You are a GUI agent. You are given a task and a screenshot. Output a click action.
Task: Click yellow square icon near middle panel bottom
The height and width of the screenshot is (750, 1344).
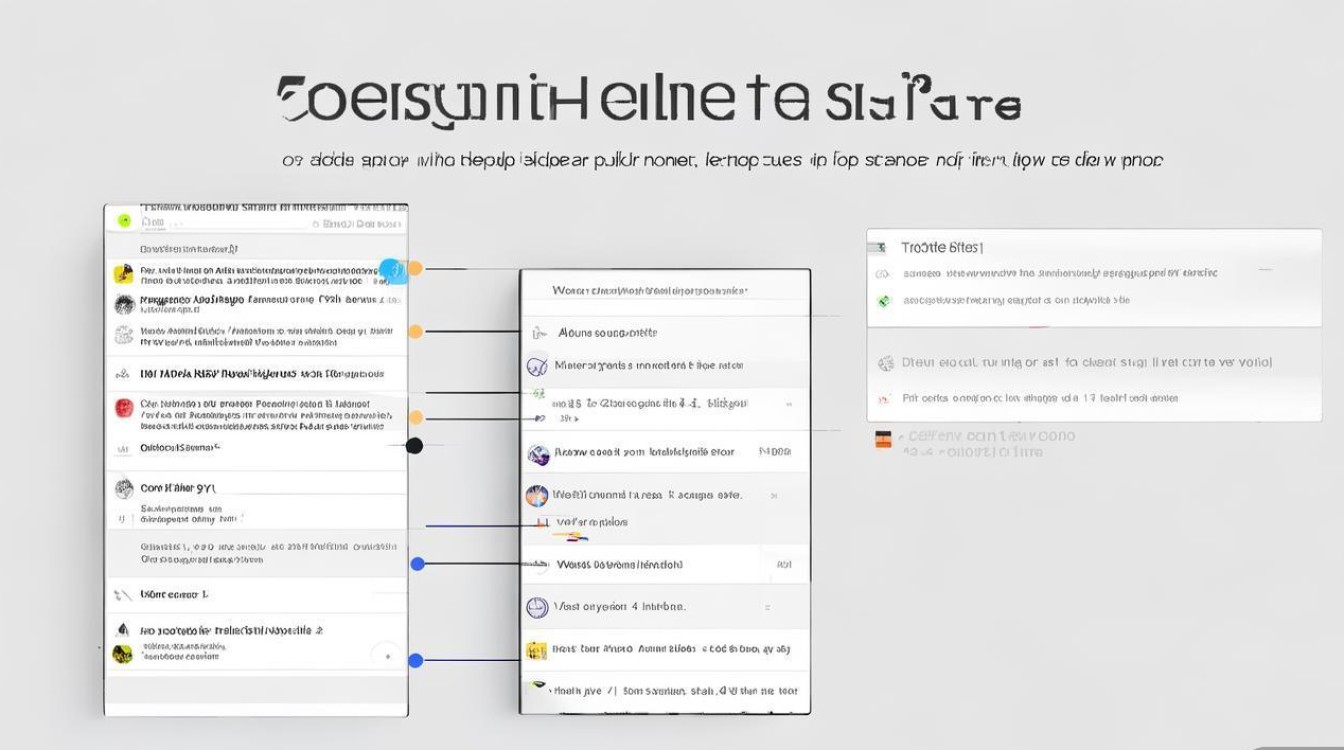pyautogui.click(x=537, y=650)
